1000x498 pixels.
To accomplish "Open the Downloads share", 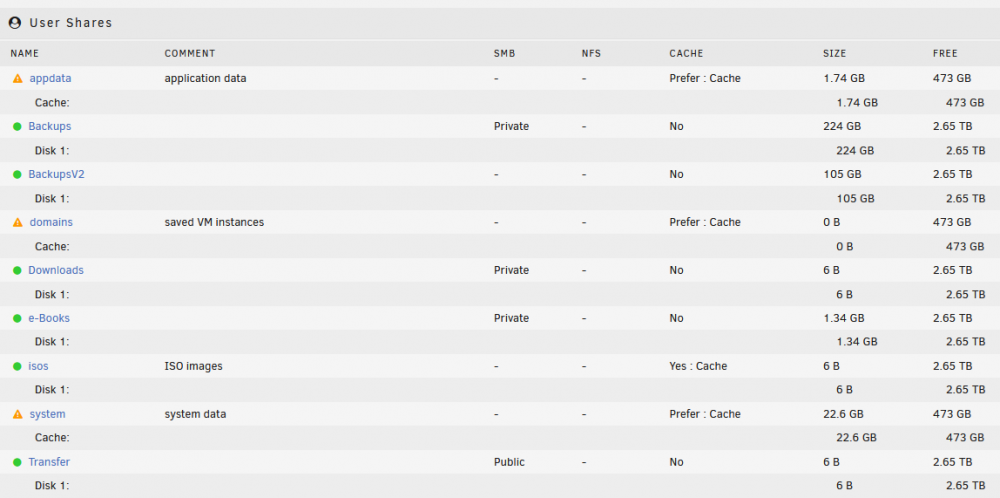I will [56, 270].
